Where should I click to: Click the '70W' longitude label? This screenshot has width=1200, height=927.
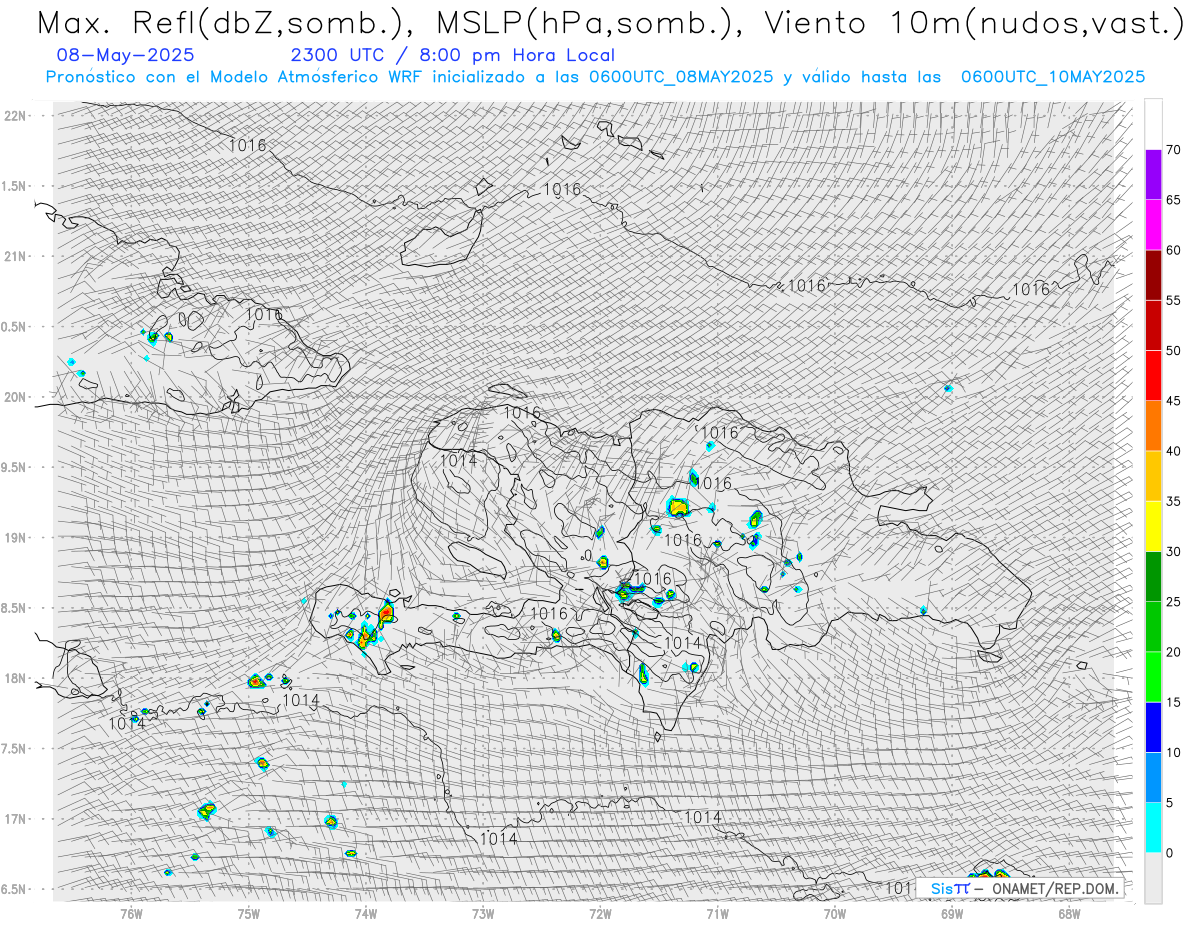tap(835, 912)
